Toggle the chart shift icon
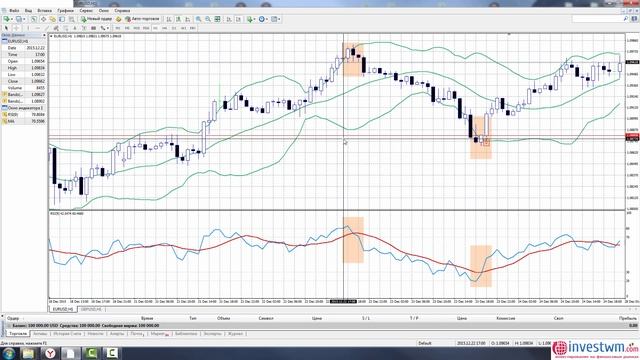 239,19
